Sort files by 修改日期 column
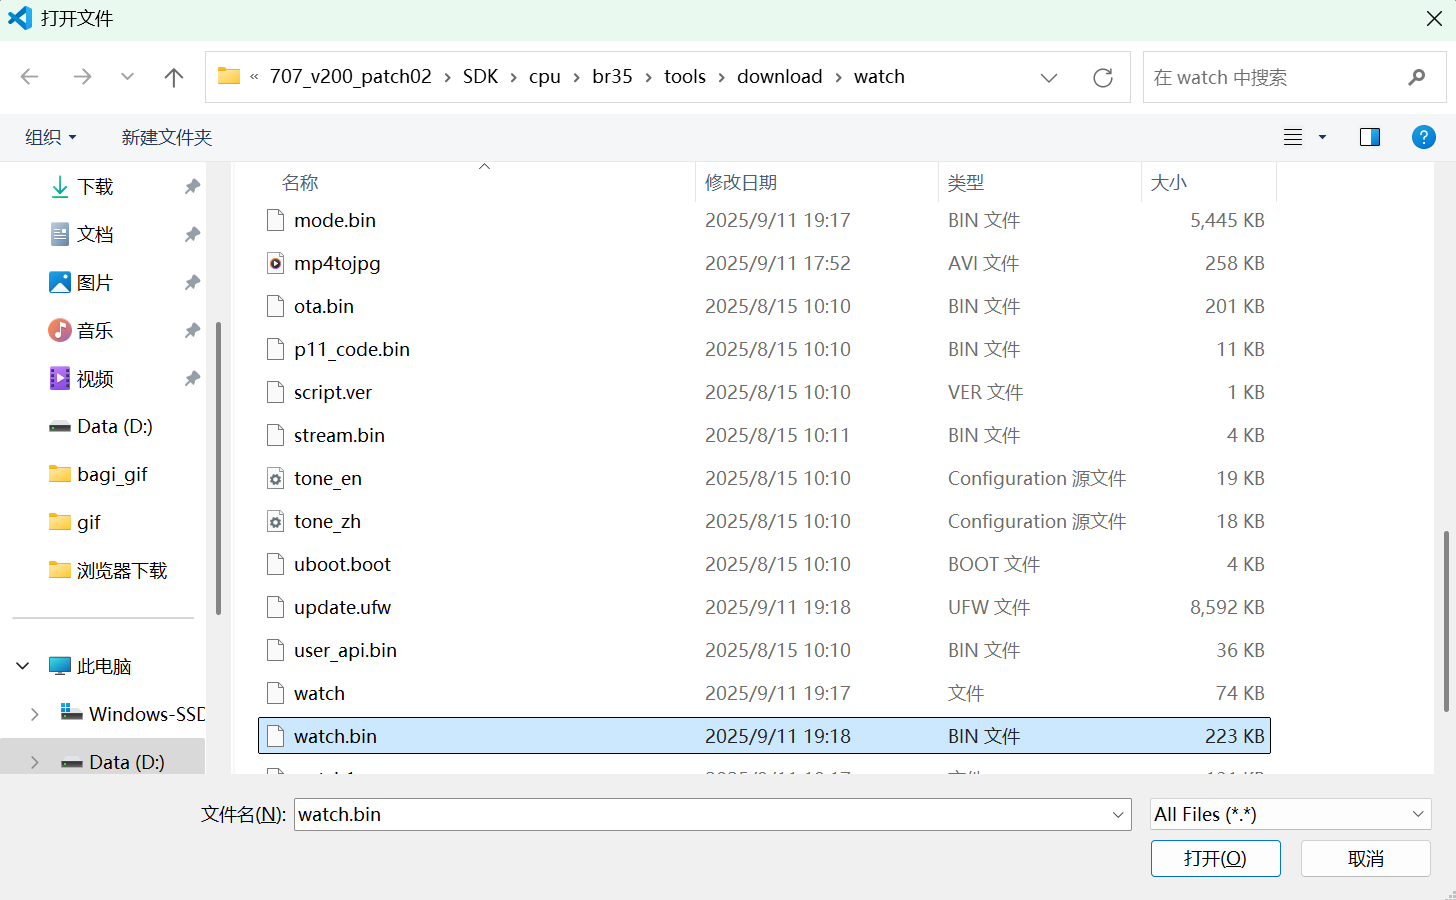The image size is (1456, 900). pyautogui.click(x=741, y=183)
